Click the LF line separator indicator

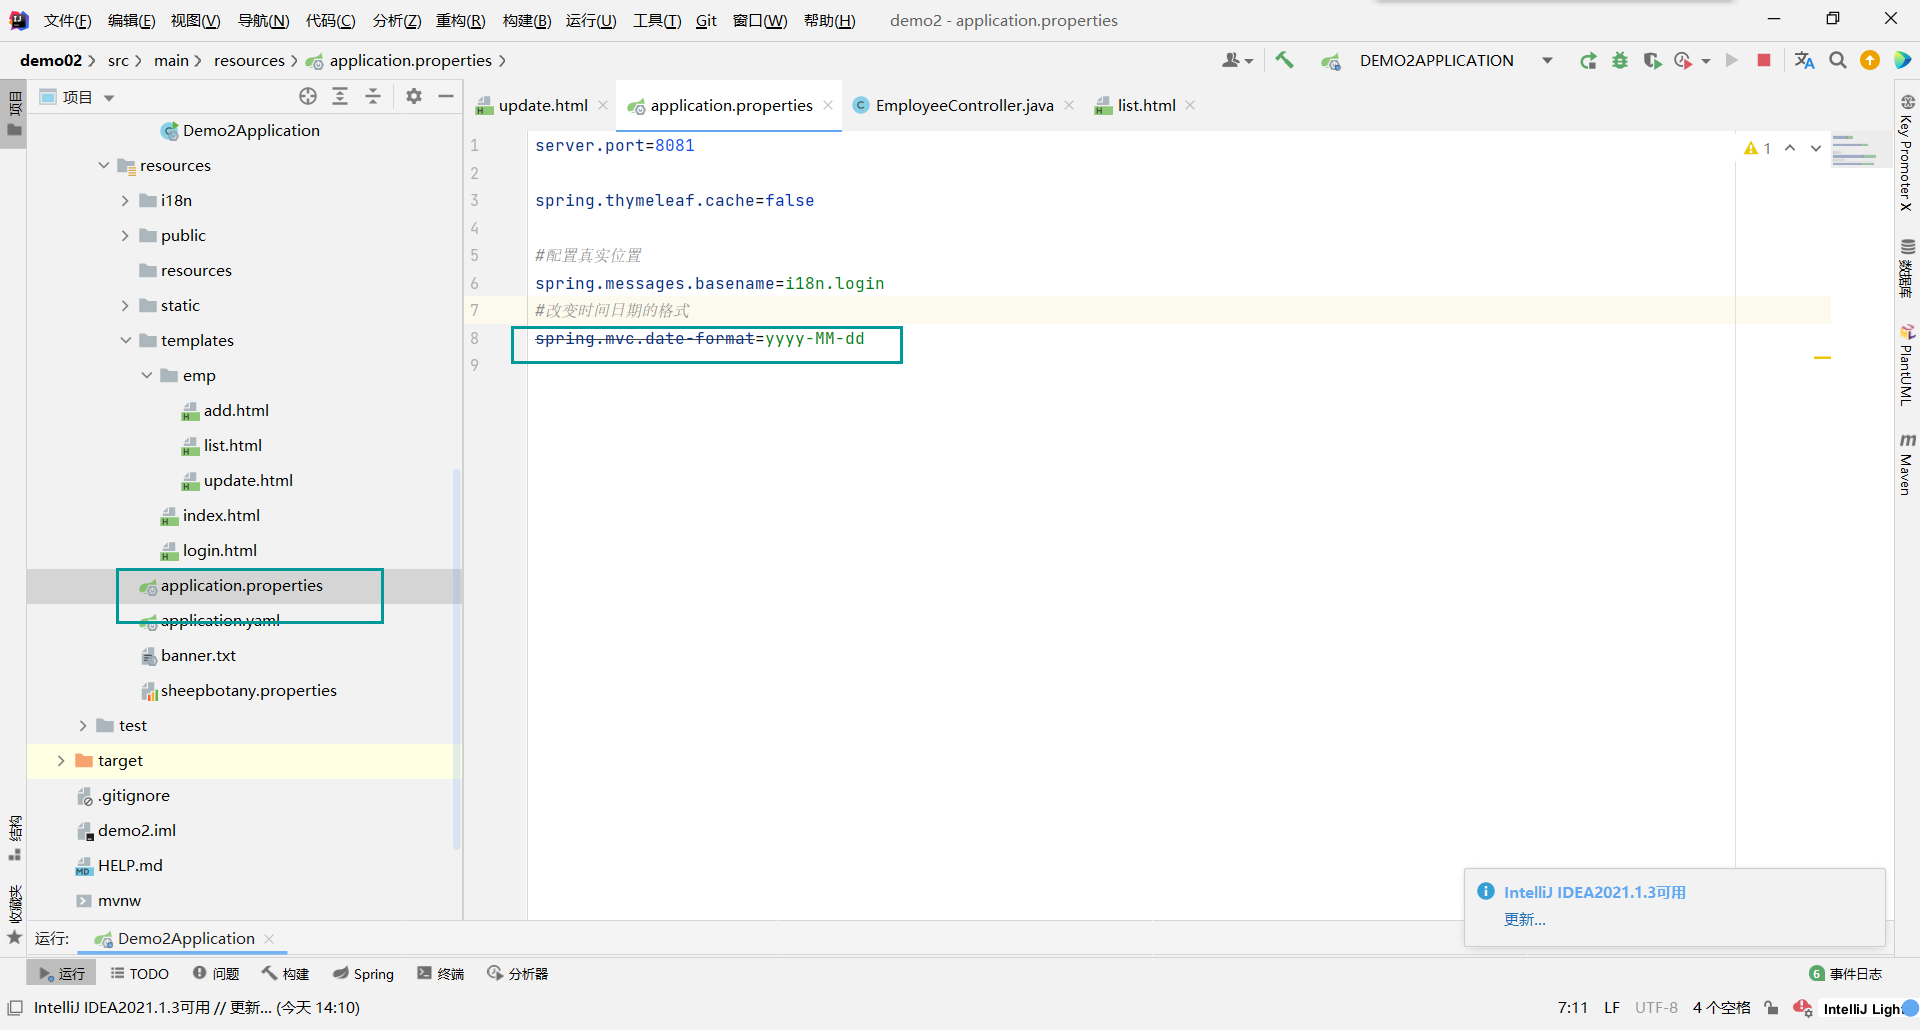pos(1612,1008)
